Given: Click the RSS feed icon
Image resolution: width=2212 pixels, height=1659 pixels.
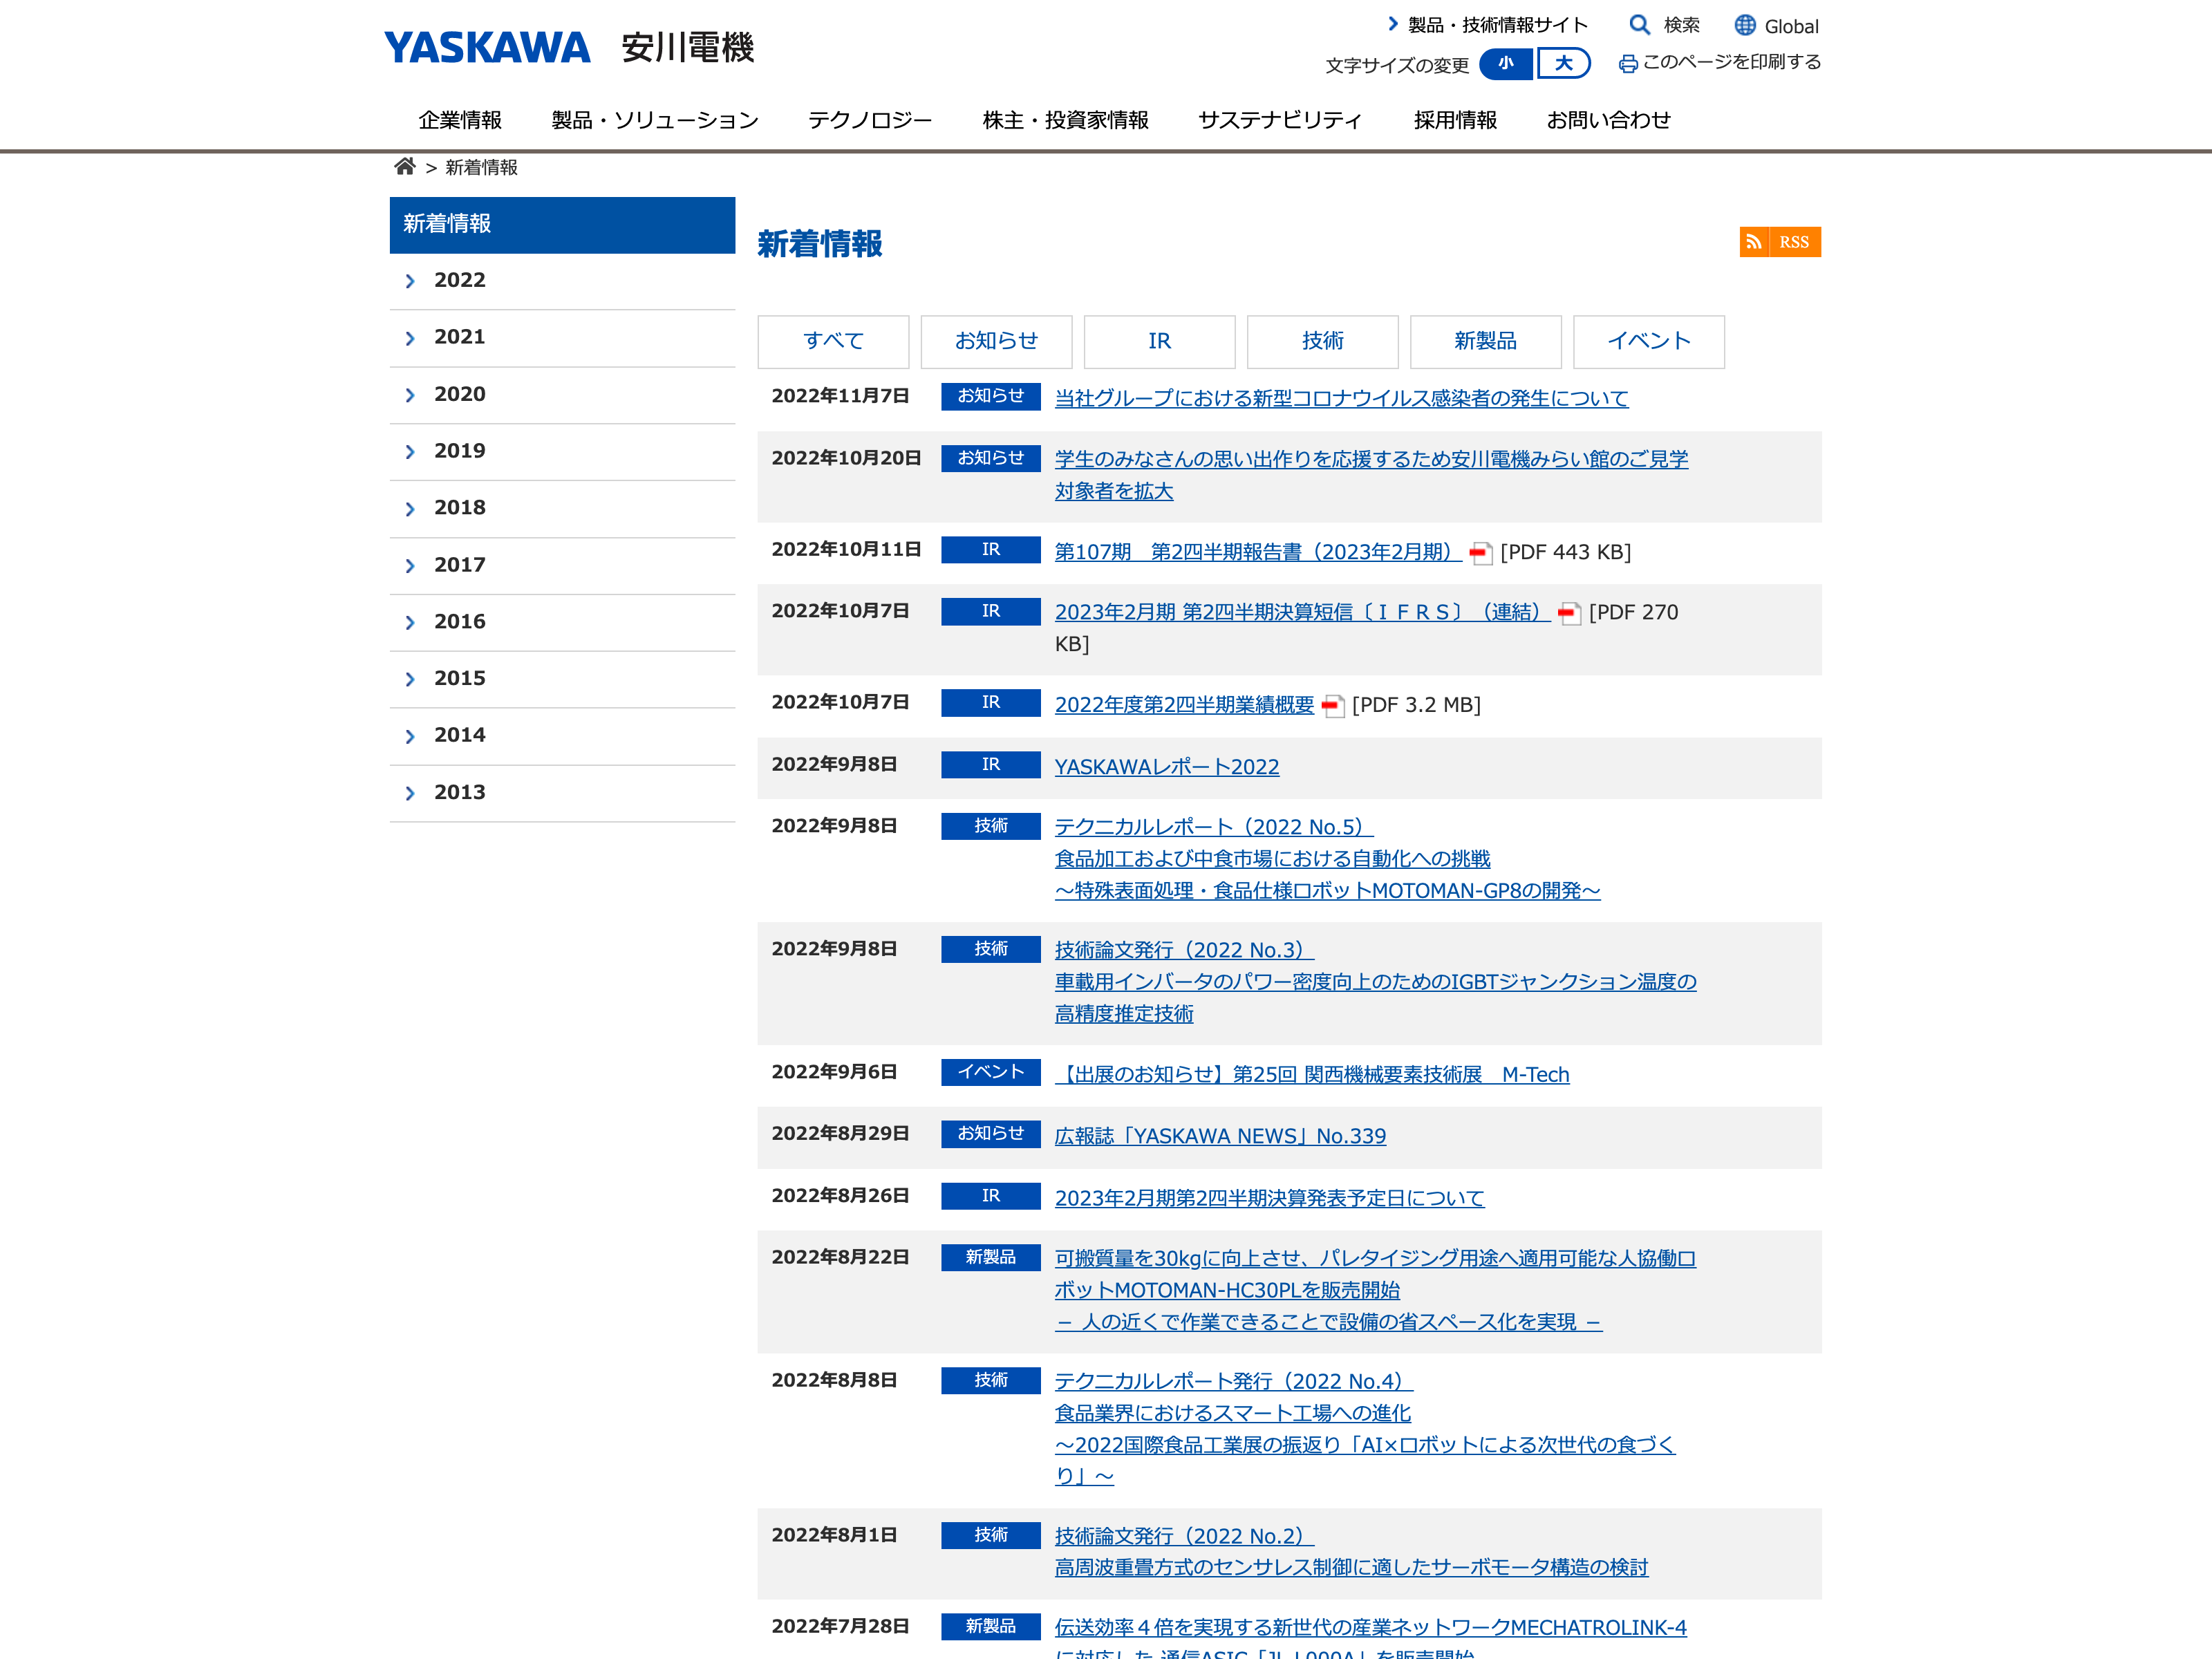Looking at the screenshot, I should [1754, 242].
